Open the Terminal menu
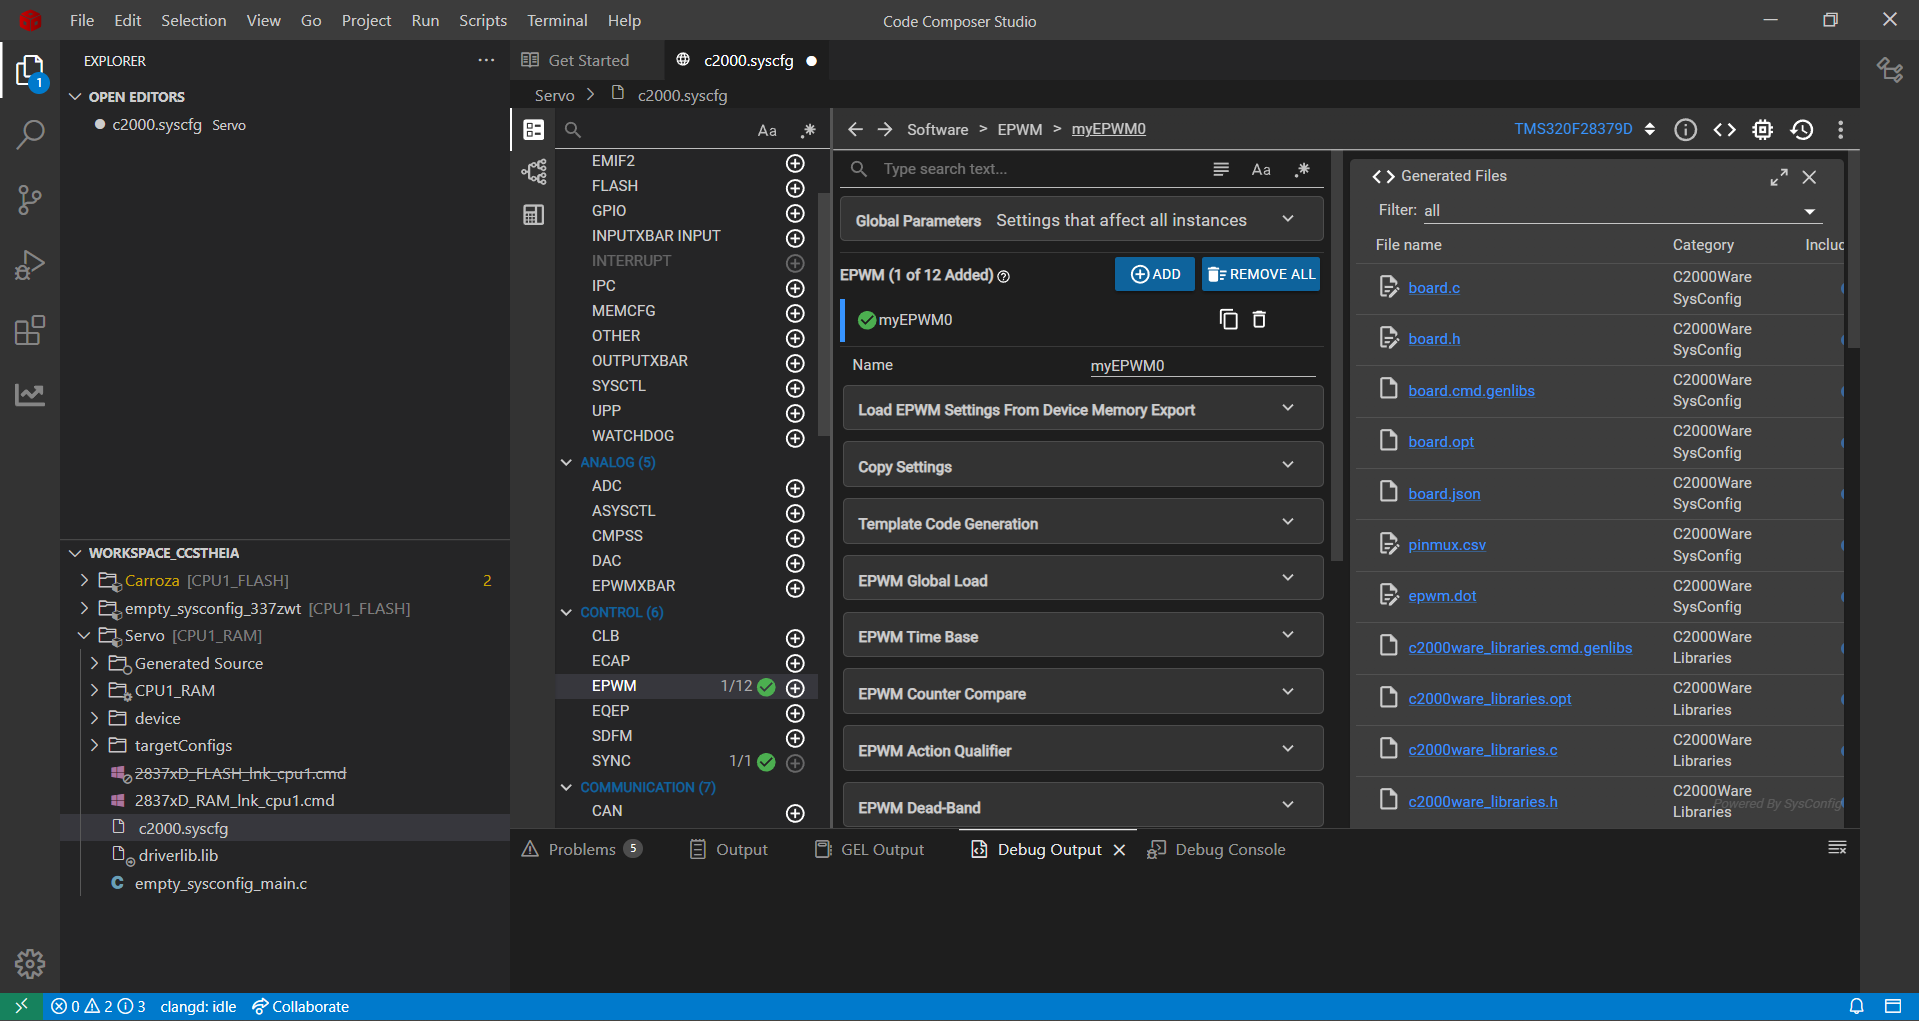The height and width of the screenshot is (1021, 1919). [x=557, y=20]
